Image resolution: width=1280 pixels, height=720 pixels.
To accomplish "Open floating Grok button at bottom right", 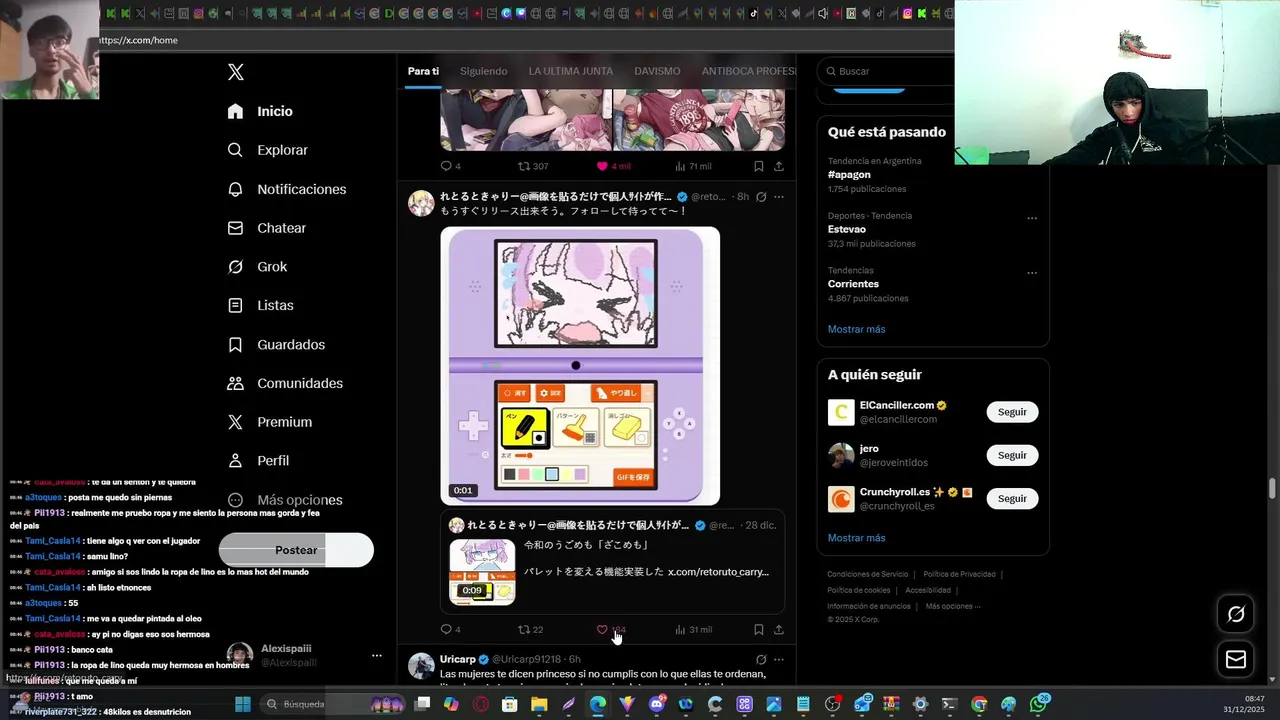I will pyautogui.click(x=1236, y=614).
